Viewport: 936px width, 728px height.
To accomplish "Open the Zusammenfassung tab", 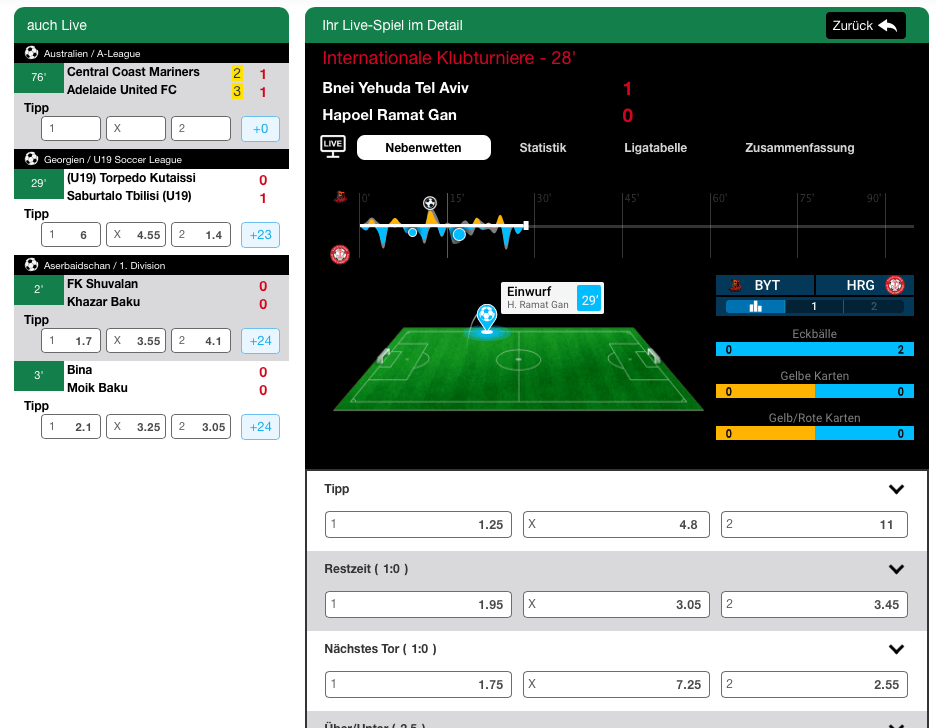I will click(x=799, y=147).
